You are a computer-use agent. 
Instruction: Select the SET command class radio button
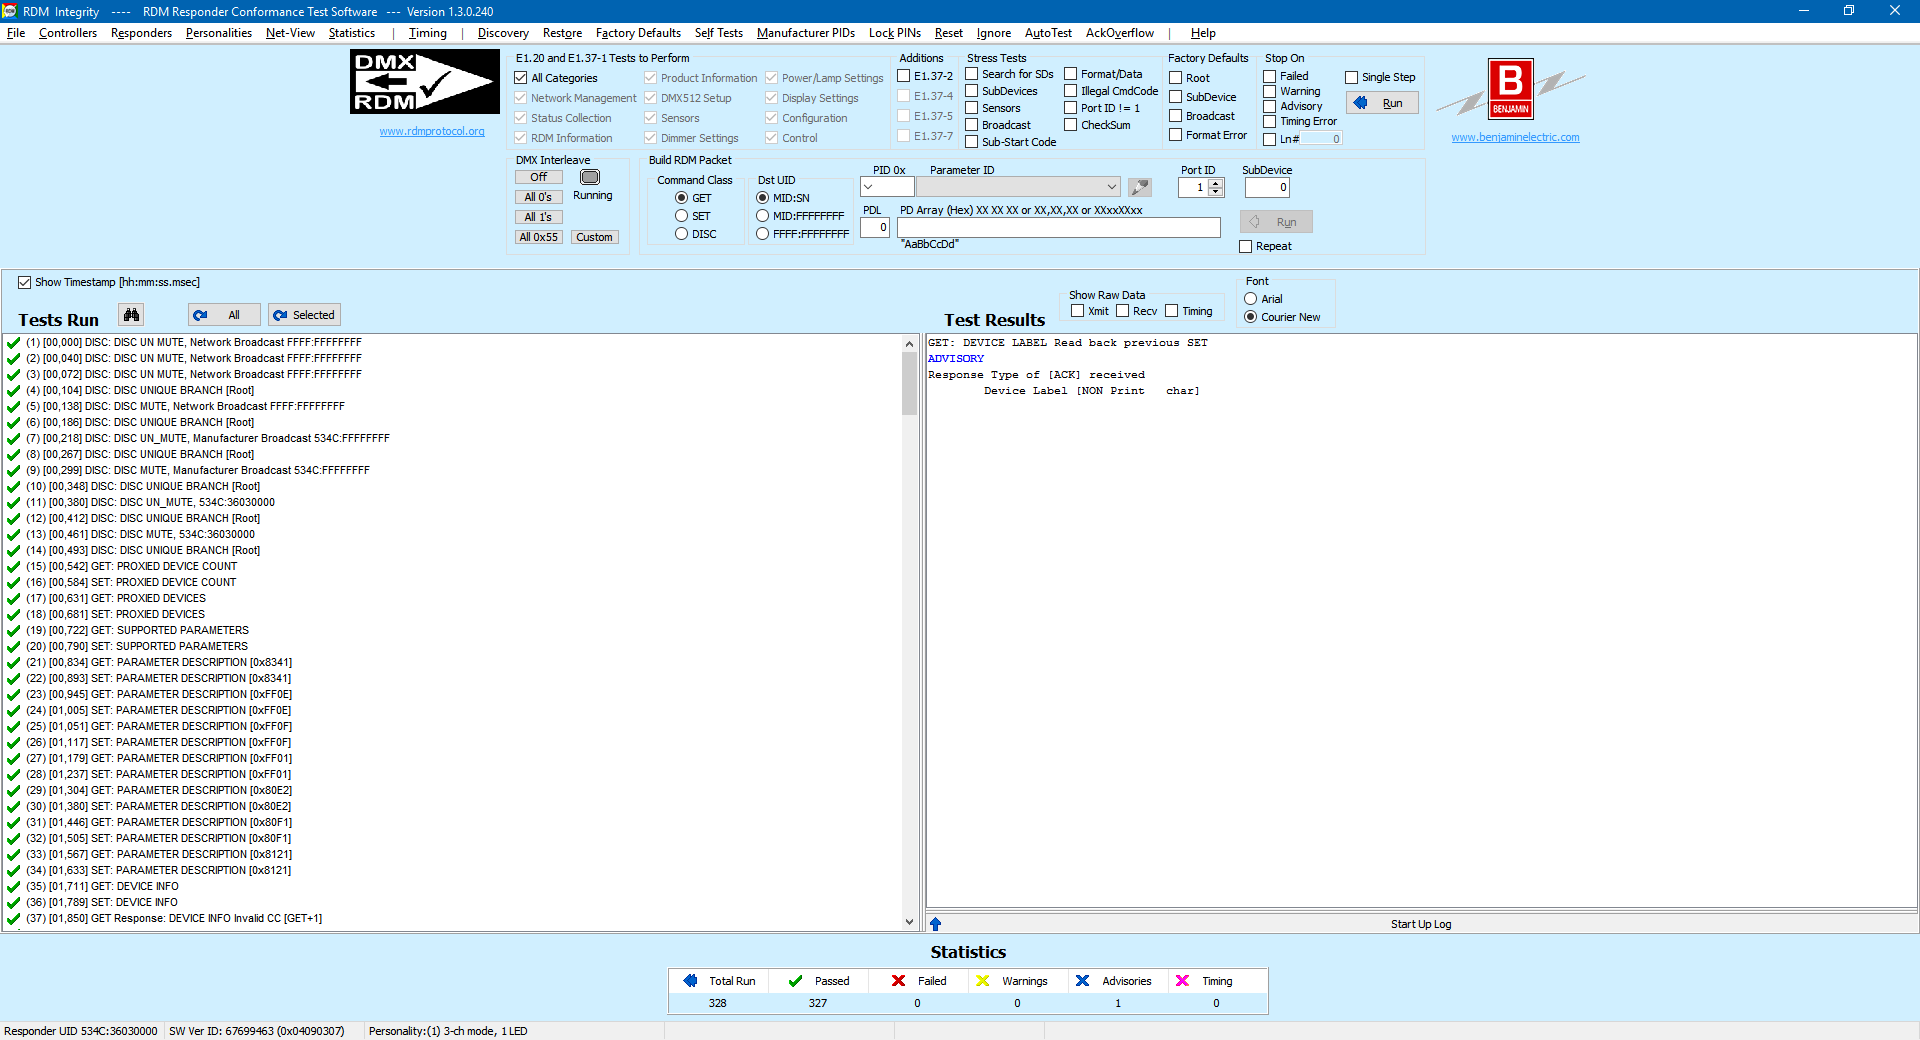[x=681, y=216]
